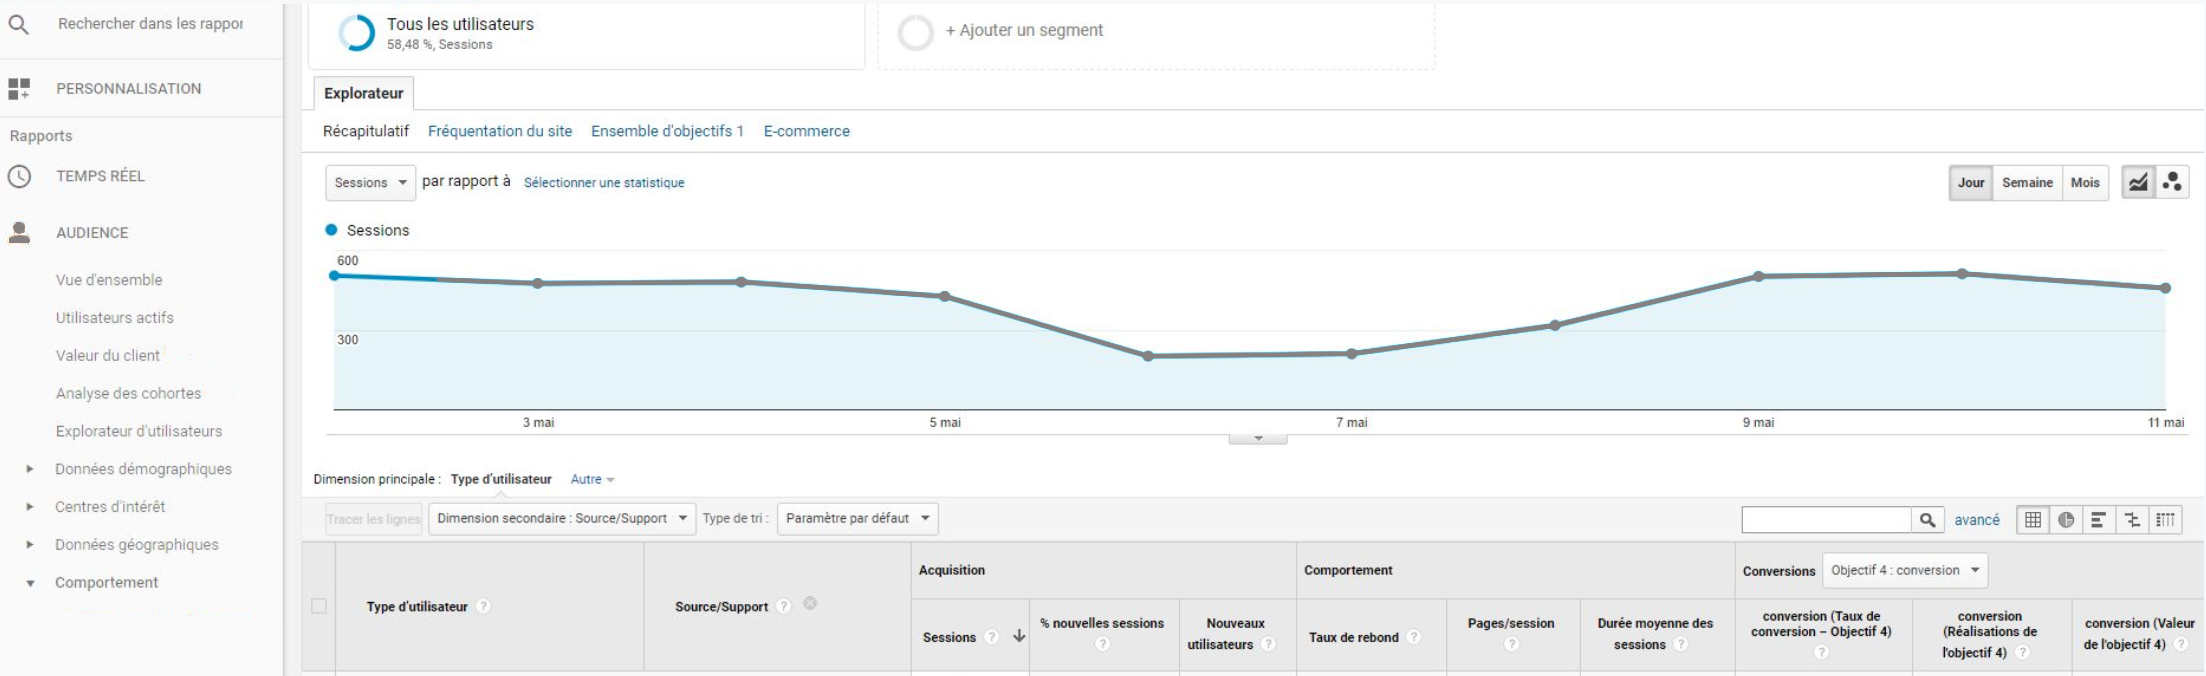This screenshot has height=676, width=2206.
Task: Open the Autre dimension dropdown
Action: pos(592,479)
